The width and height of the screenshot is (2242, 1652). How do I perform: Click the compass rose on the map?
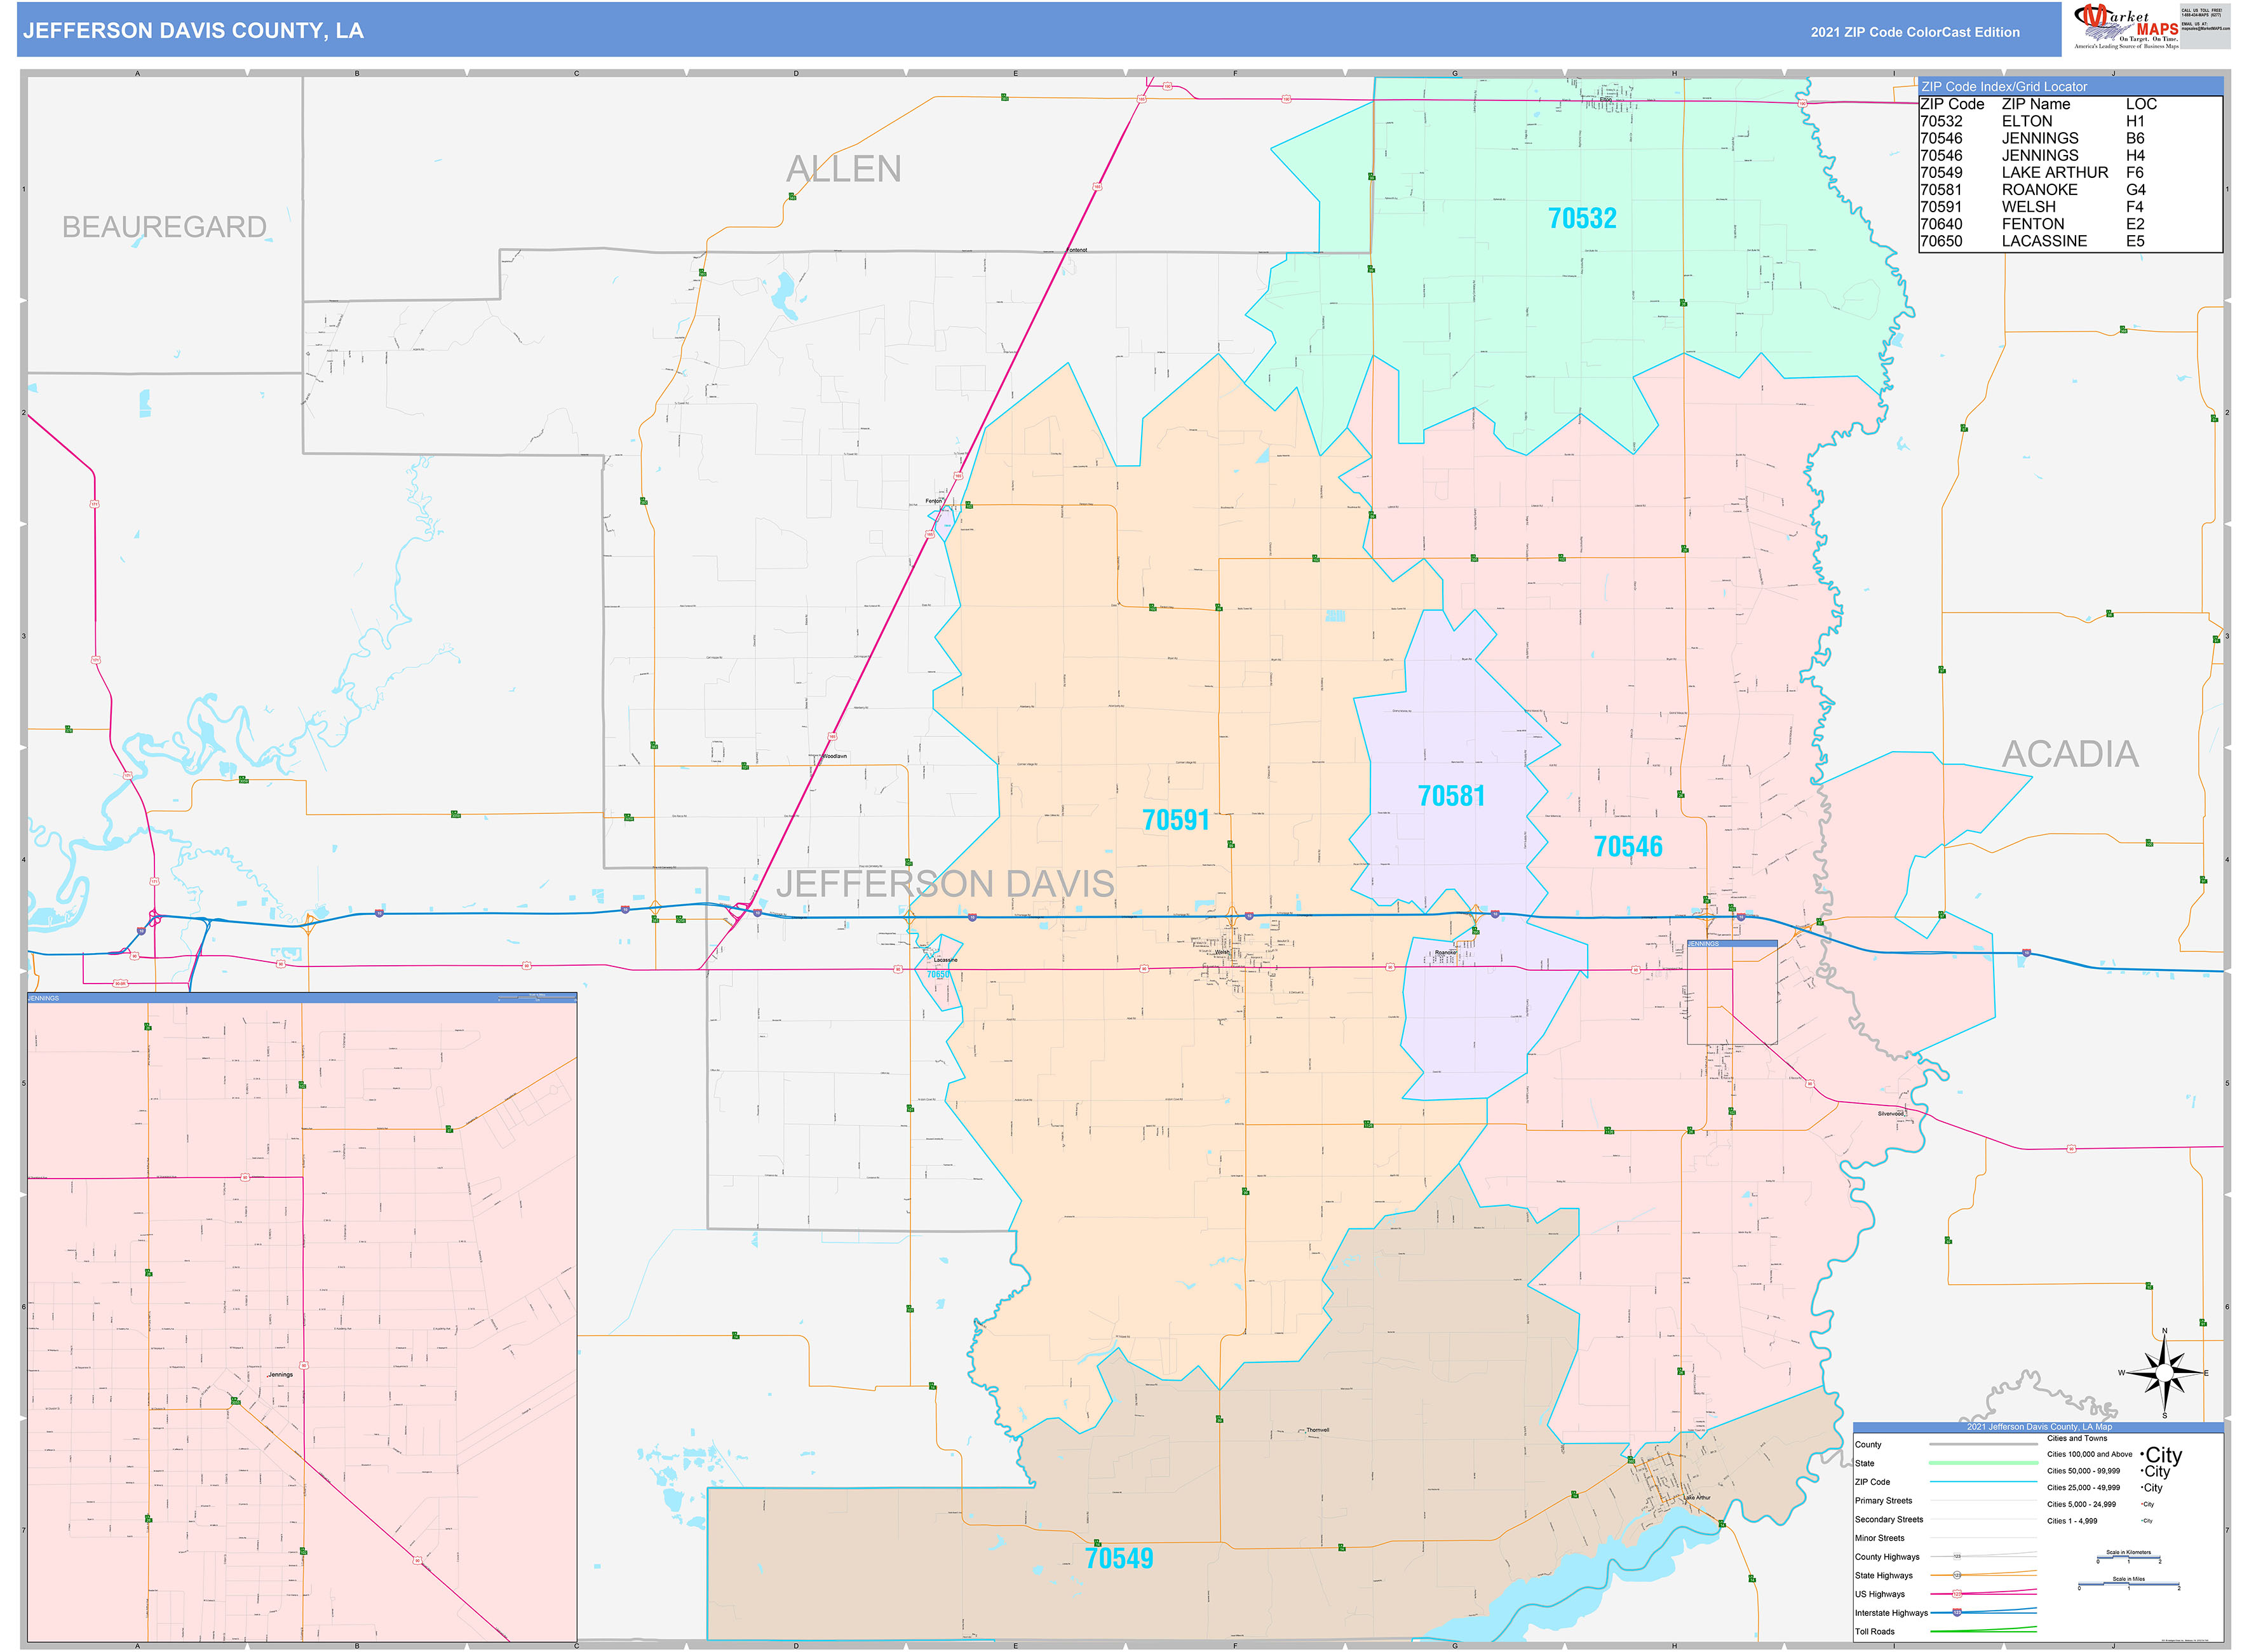pyautogui.click(x=2164, y=1372)
